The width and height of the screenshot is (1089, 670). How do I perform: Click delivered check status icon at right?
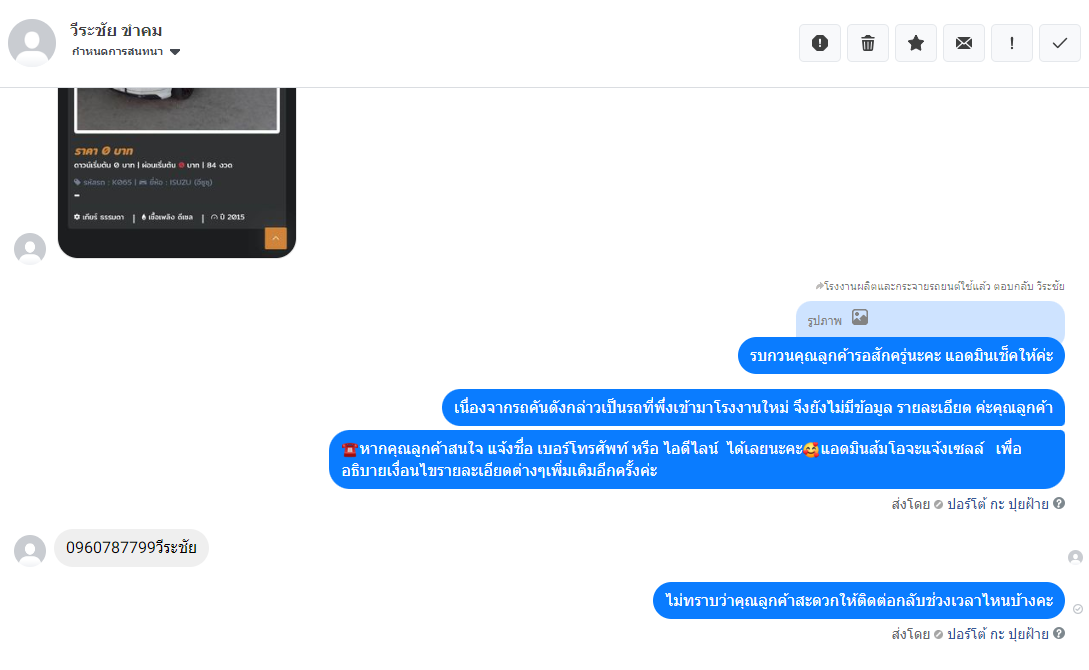click(x=1078, y=609)
